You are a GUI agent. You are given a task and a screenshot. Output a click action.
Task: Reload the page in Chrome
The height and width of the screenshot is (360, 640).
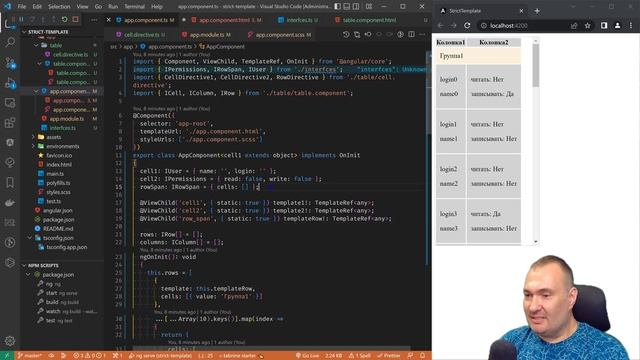point(467,25)
